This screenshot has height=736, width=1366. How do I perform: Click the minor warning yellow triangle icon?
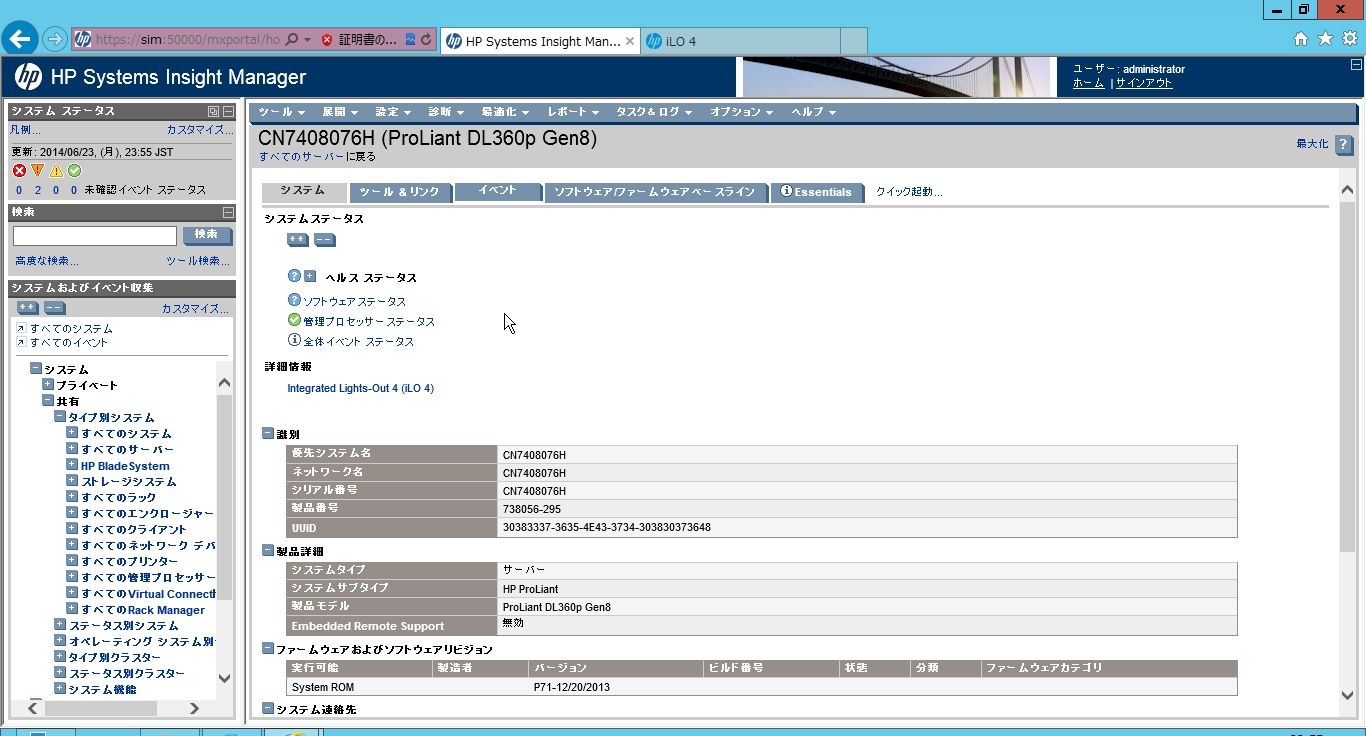(x=56, y=171)
